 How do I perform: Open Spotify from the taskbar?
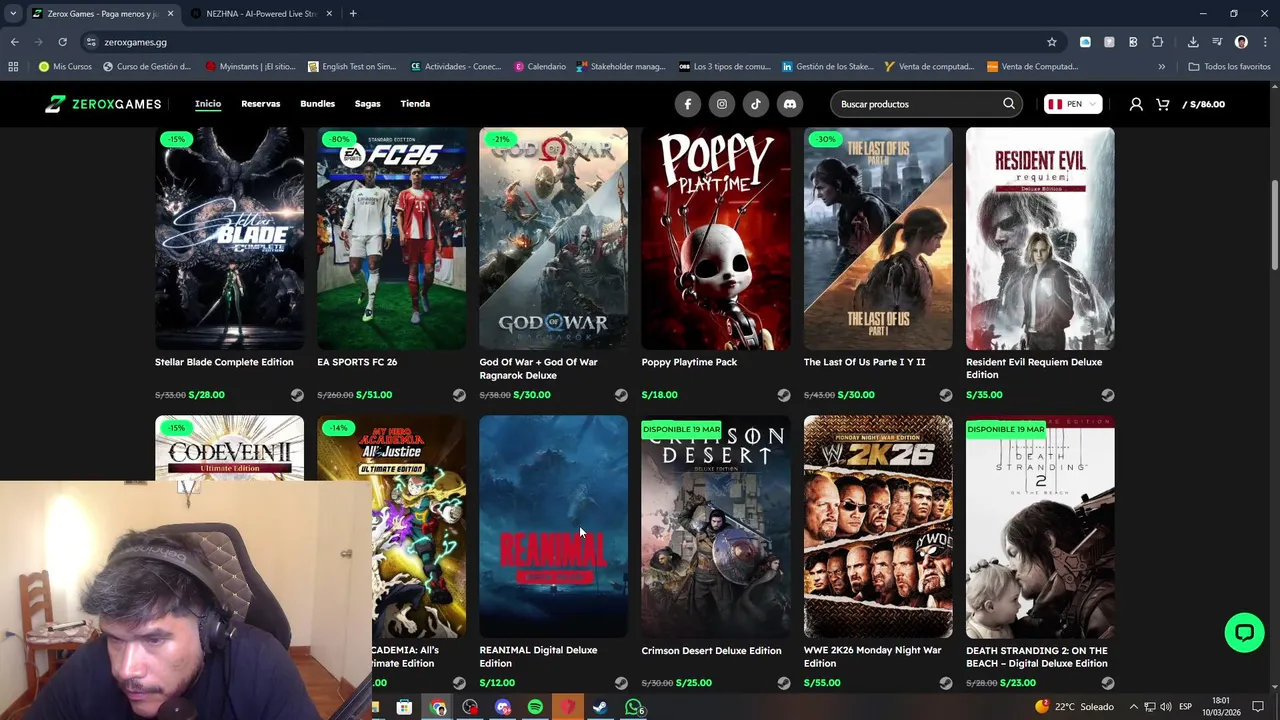535,707
